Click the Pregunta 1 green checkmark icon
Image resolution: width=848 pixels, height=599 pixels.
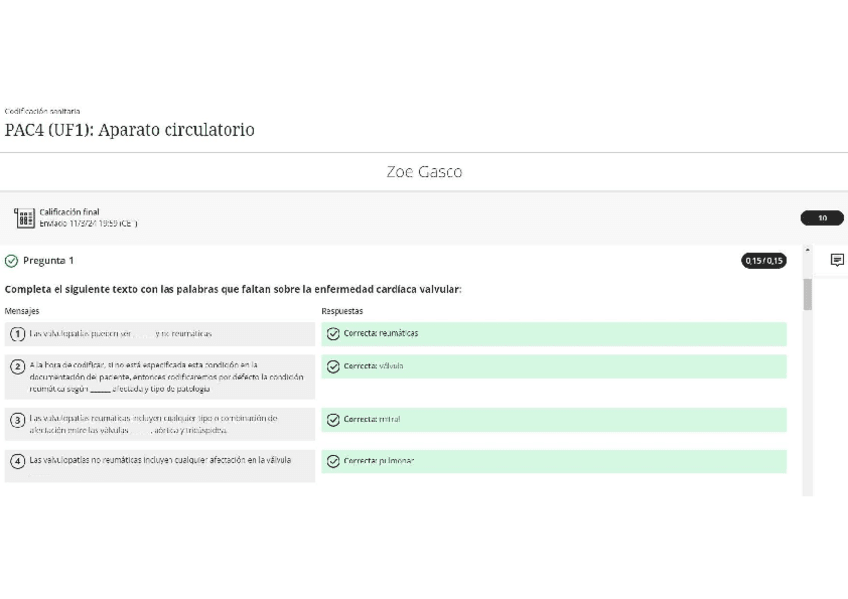click(x=11, y=261)
